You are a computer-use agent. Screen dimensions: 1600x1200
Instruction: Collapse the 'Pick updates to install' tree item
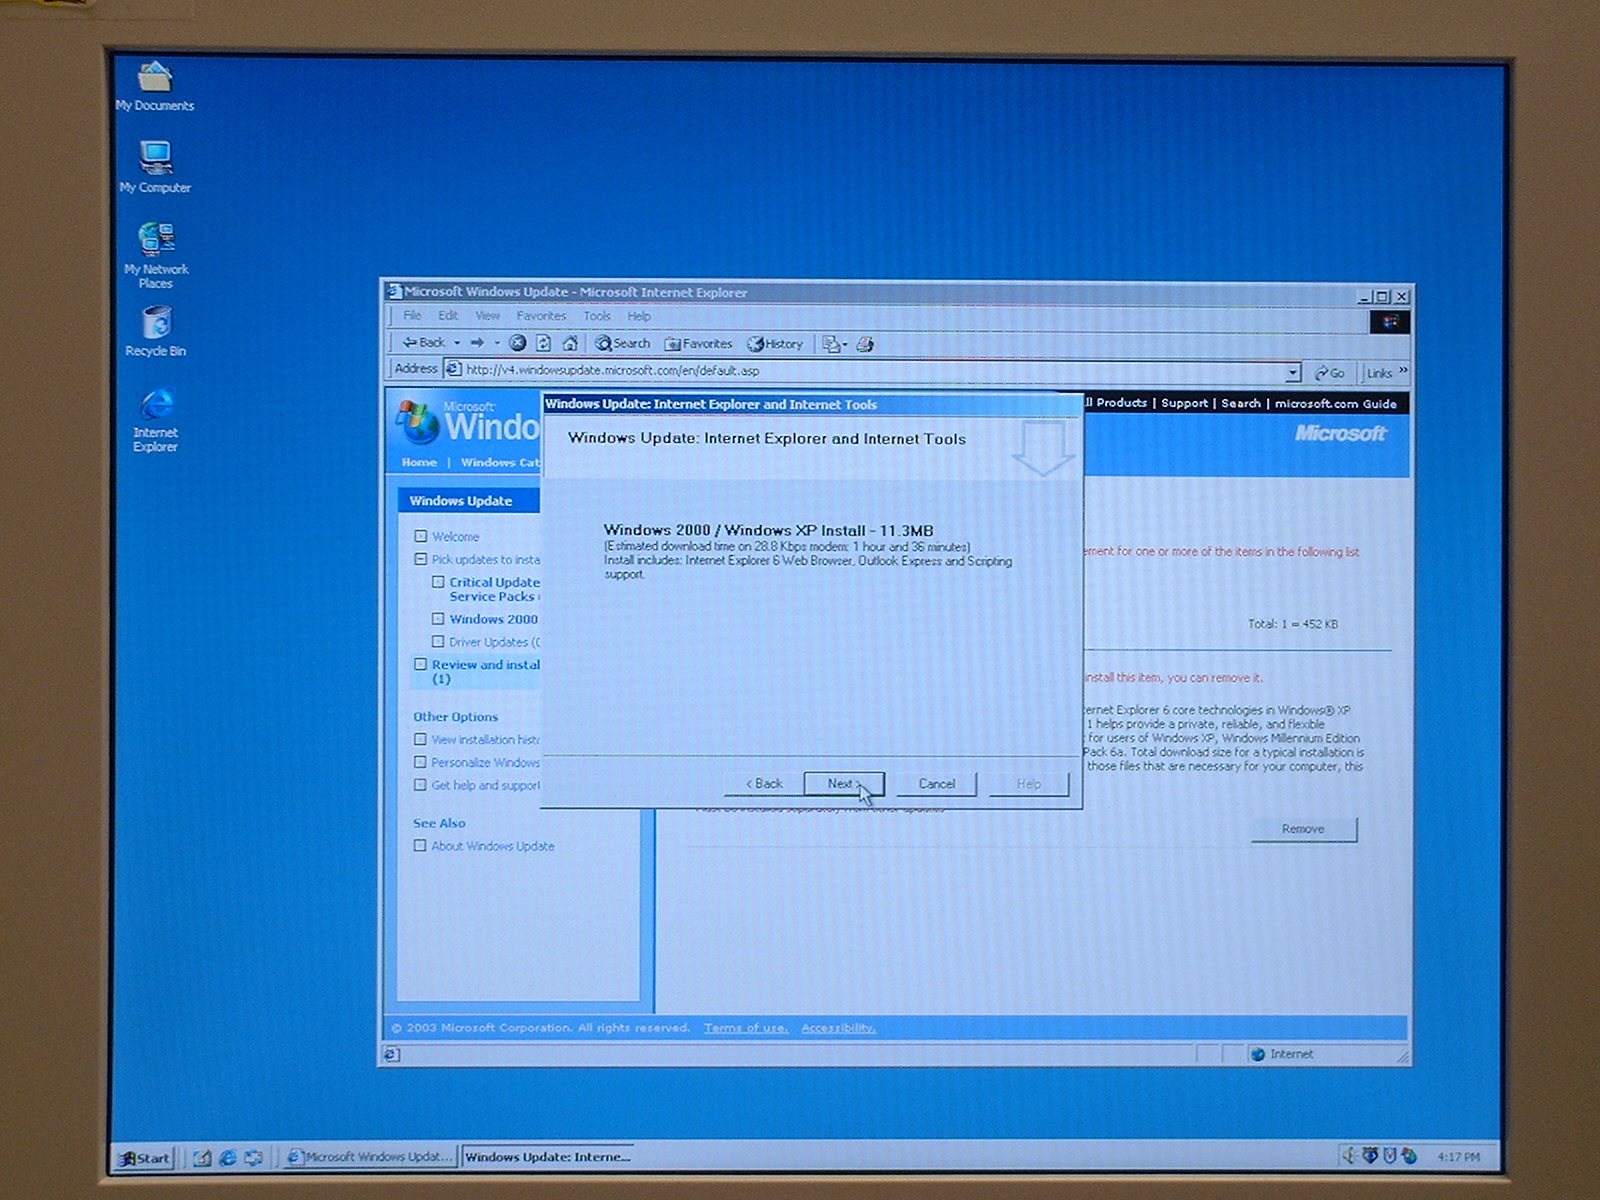421,559
